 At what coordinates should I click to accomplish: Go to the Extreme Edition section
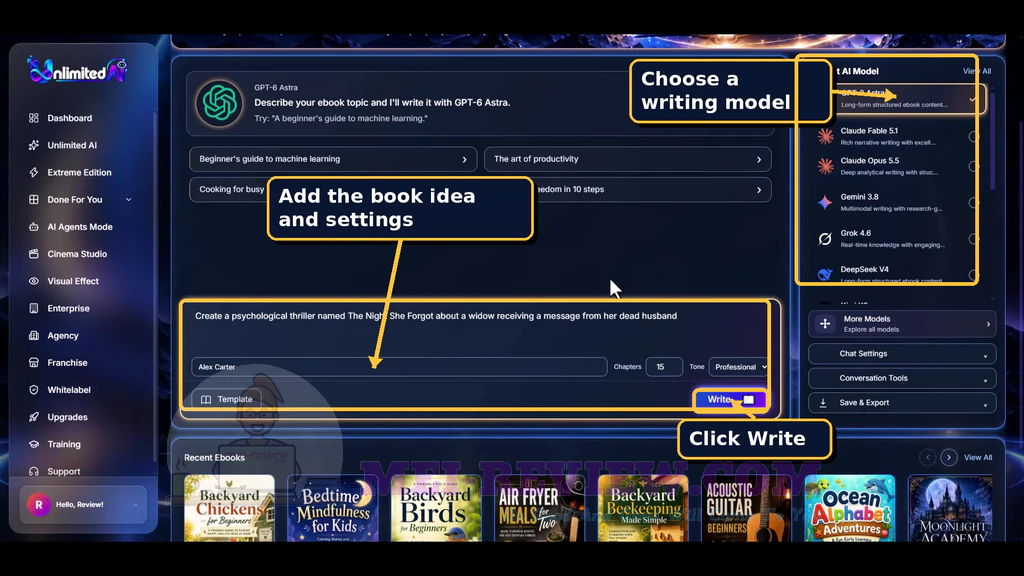pyautogui.click(x=79, y=172)
